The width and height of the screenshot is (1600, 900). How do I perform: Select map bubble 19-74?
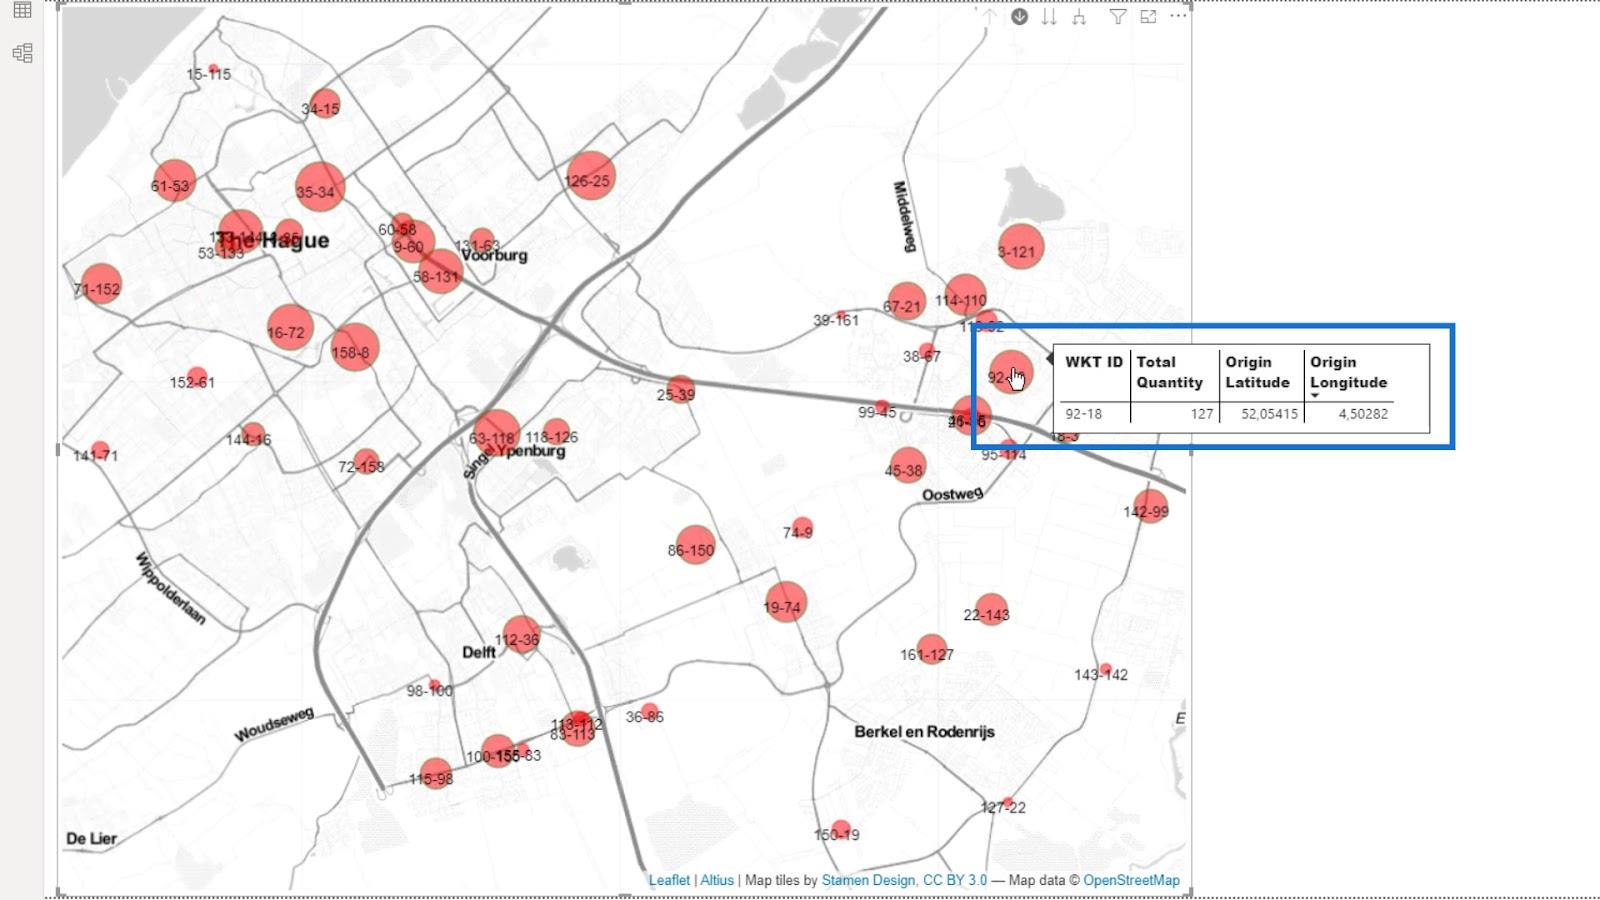click(786, 602)
